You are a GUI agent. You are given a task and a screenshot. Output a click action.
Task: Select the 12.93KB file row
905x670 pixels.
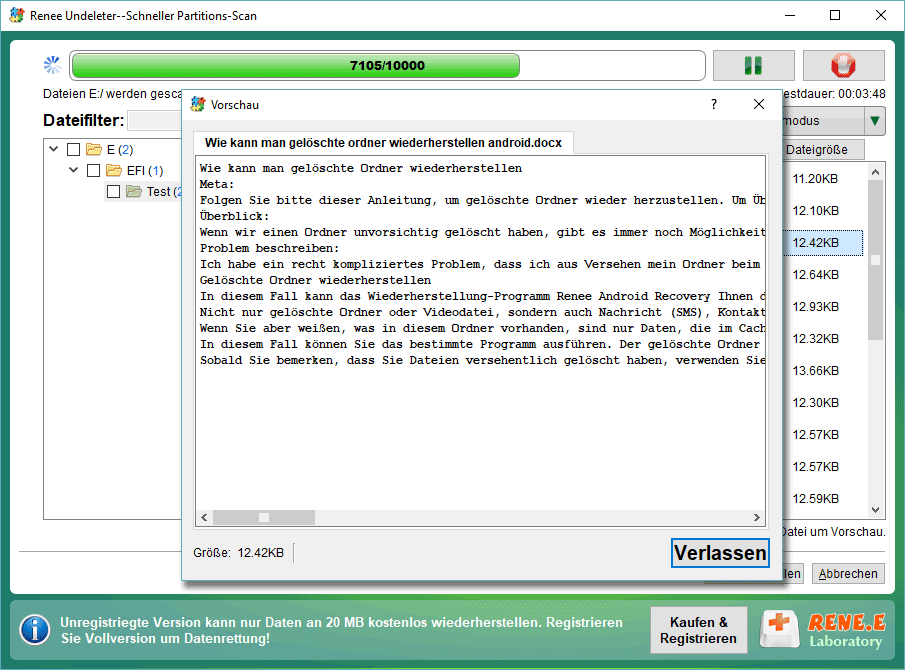point(822,306)
